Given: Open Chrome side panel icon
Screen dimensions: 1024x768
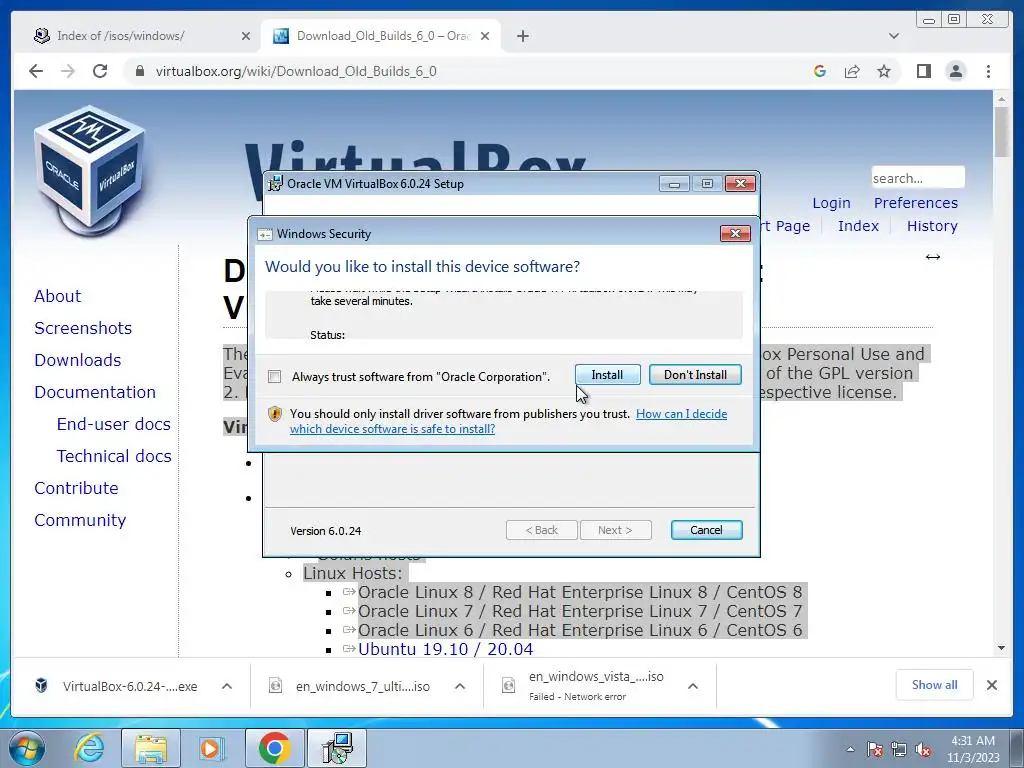Looking at the screenshot, I should (x=923, y=71).
